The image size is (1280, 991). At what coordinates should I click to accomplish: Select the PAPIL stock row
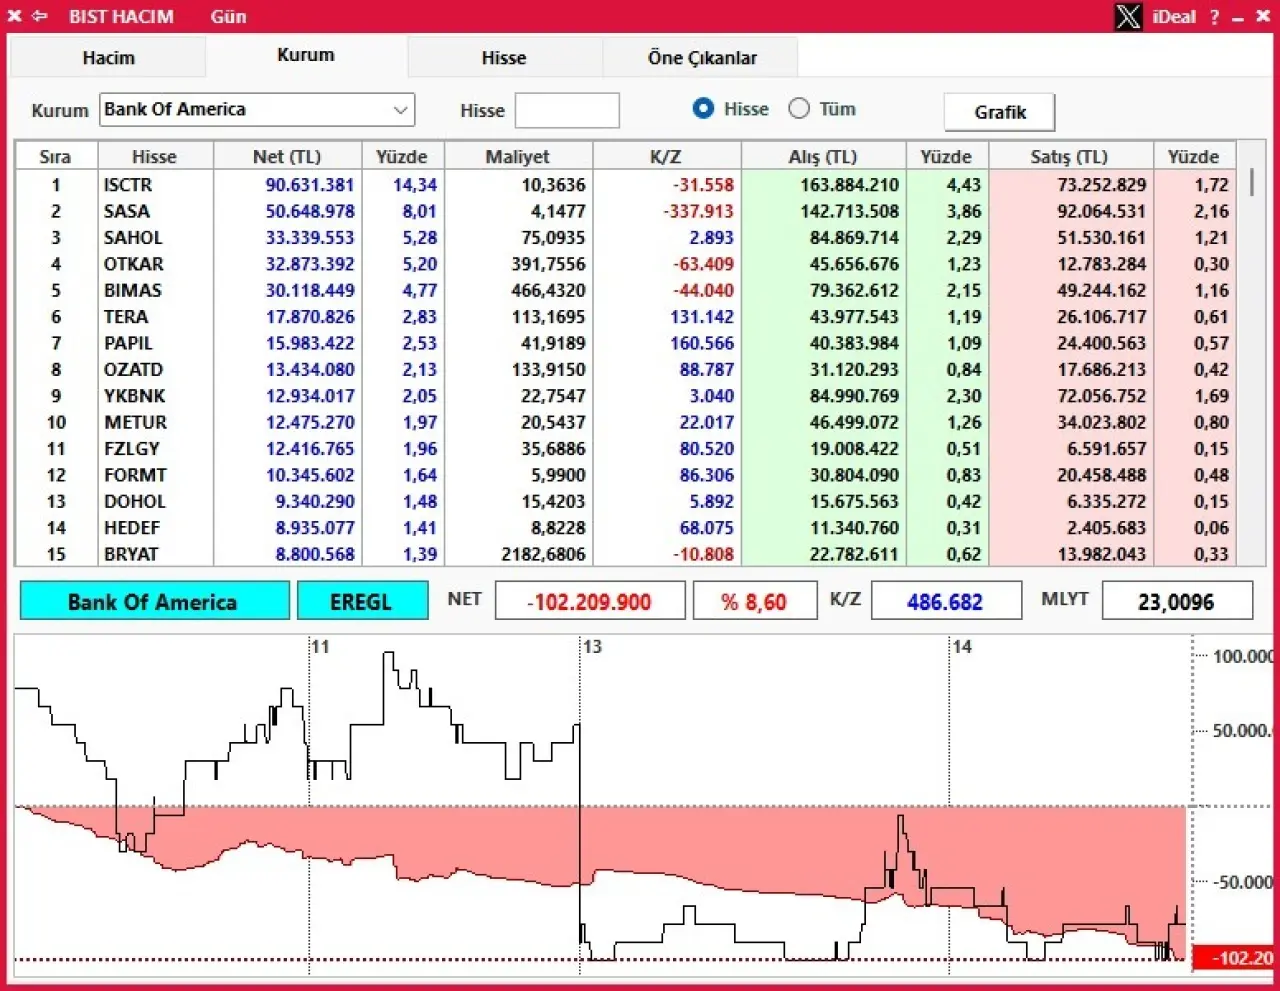tap(626, 343)
